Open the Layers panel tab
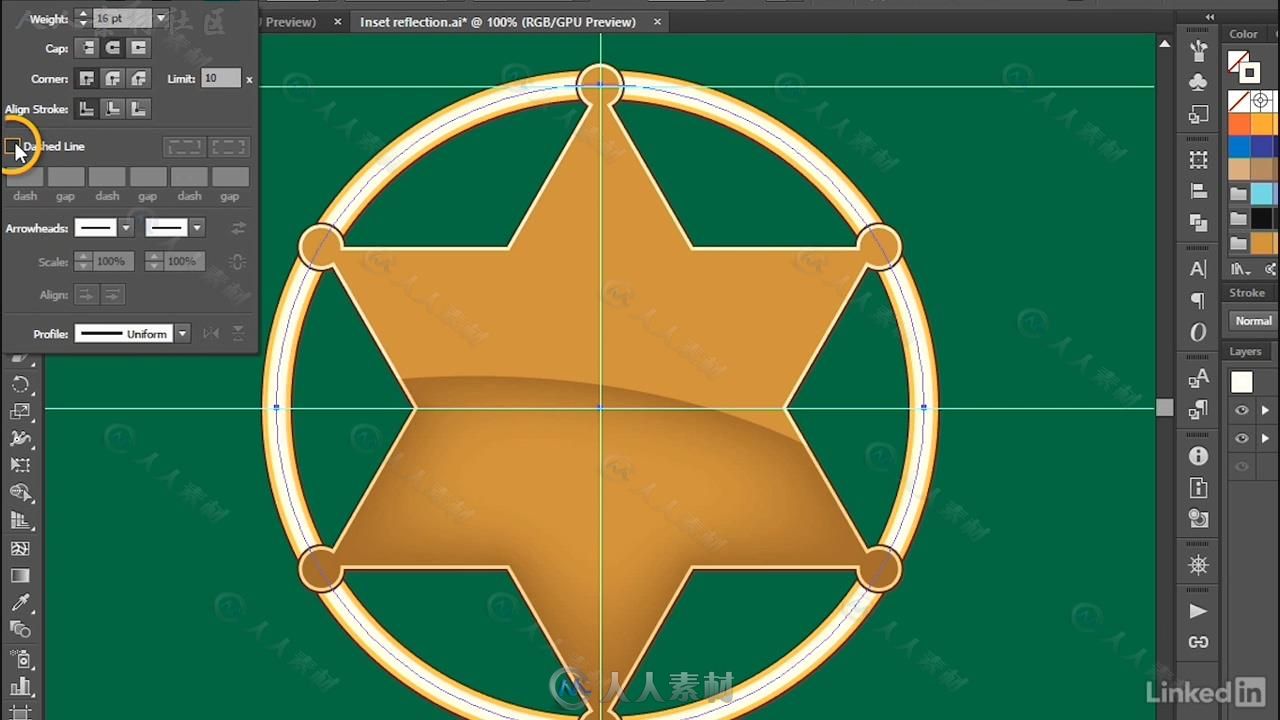 (1245, 351)
